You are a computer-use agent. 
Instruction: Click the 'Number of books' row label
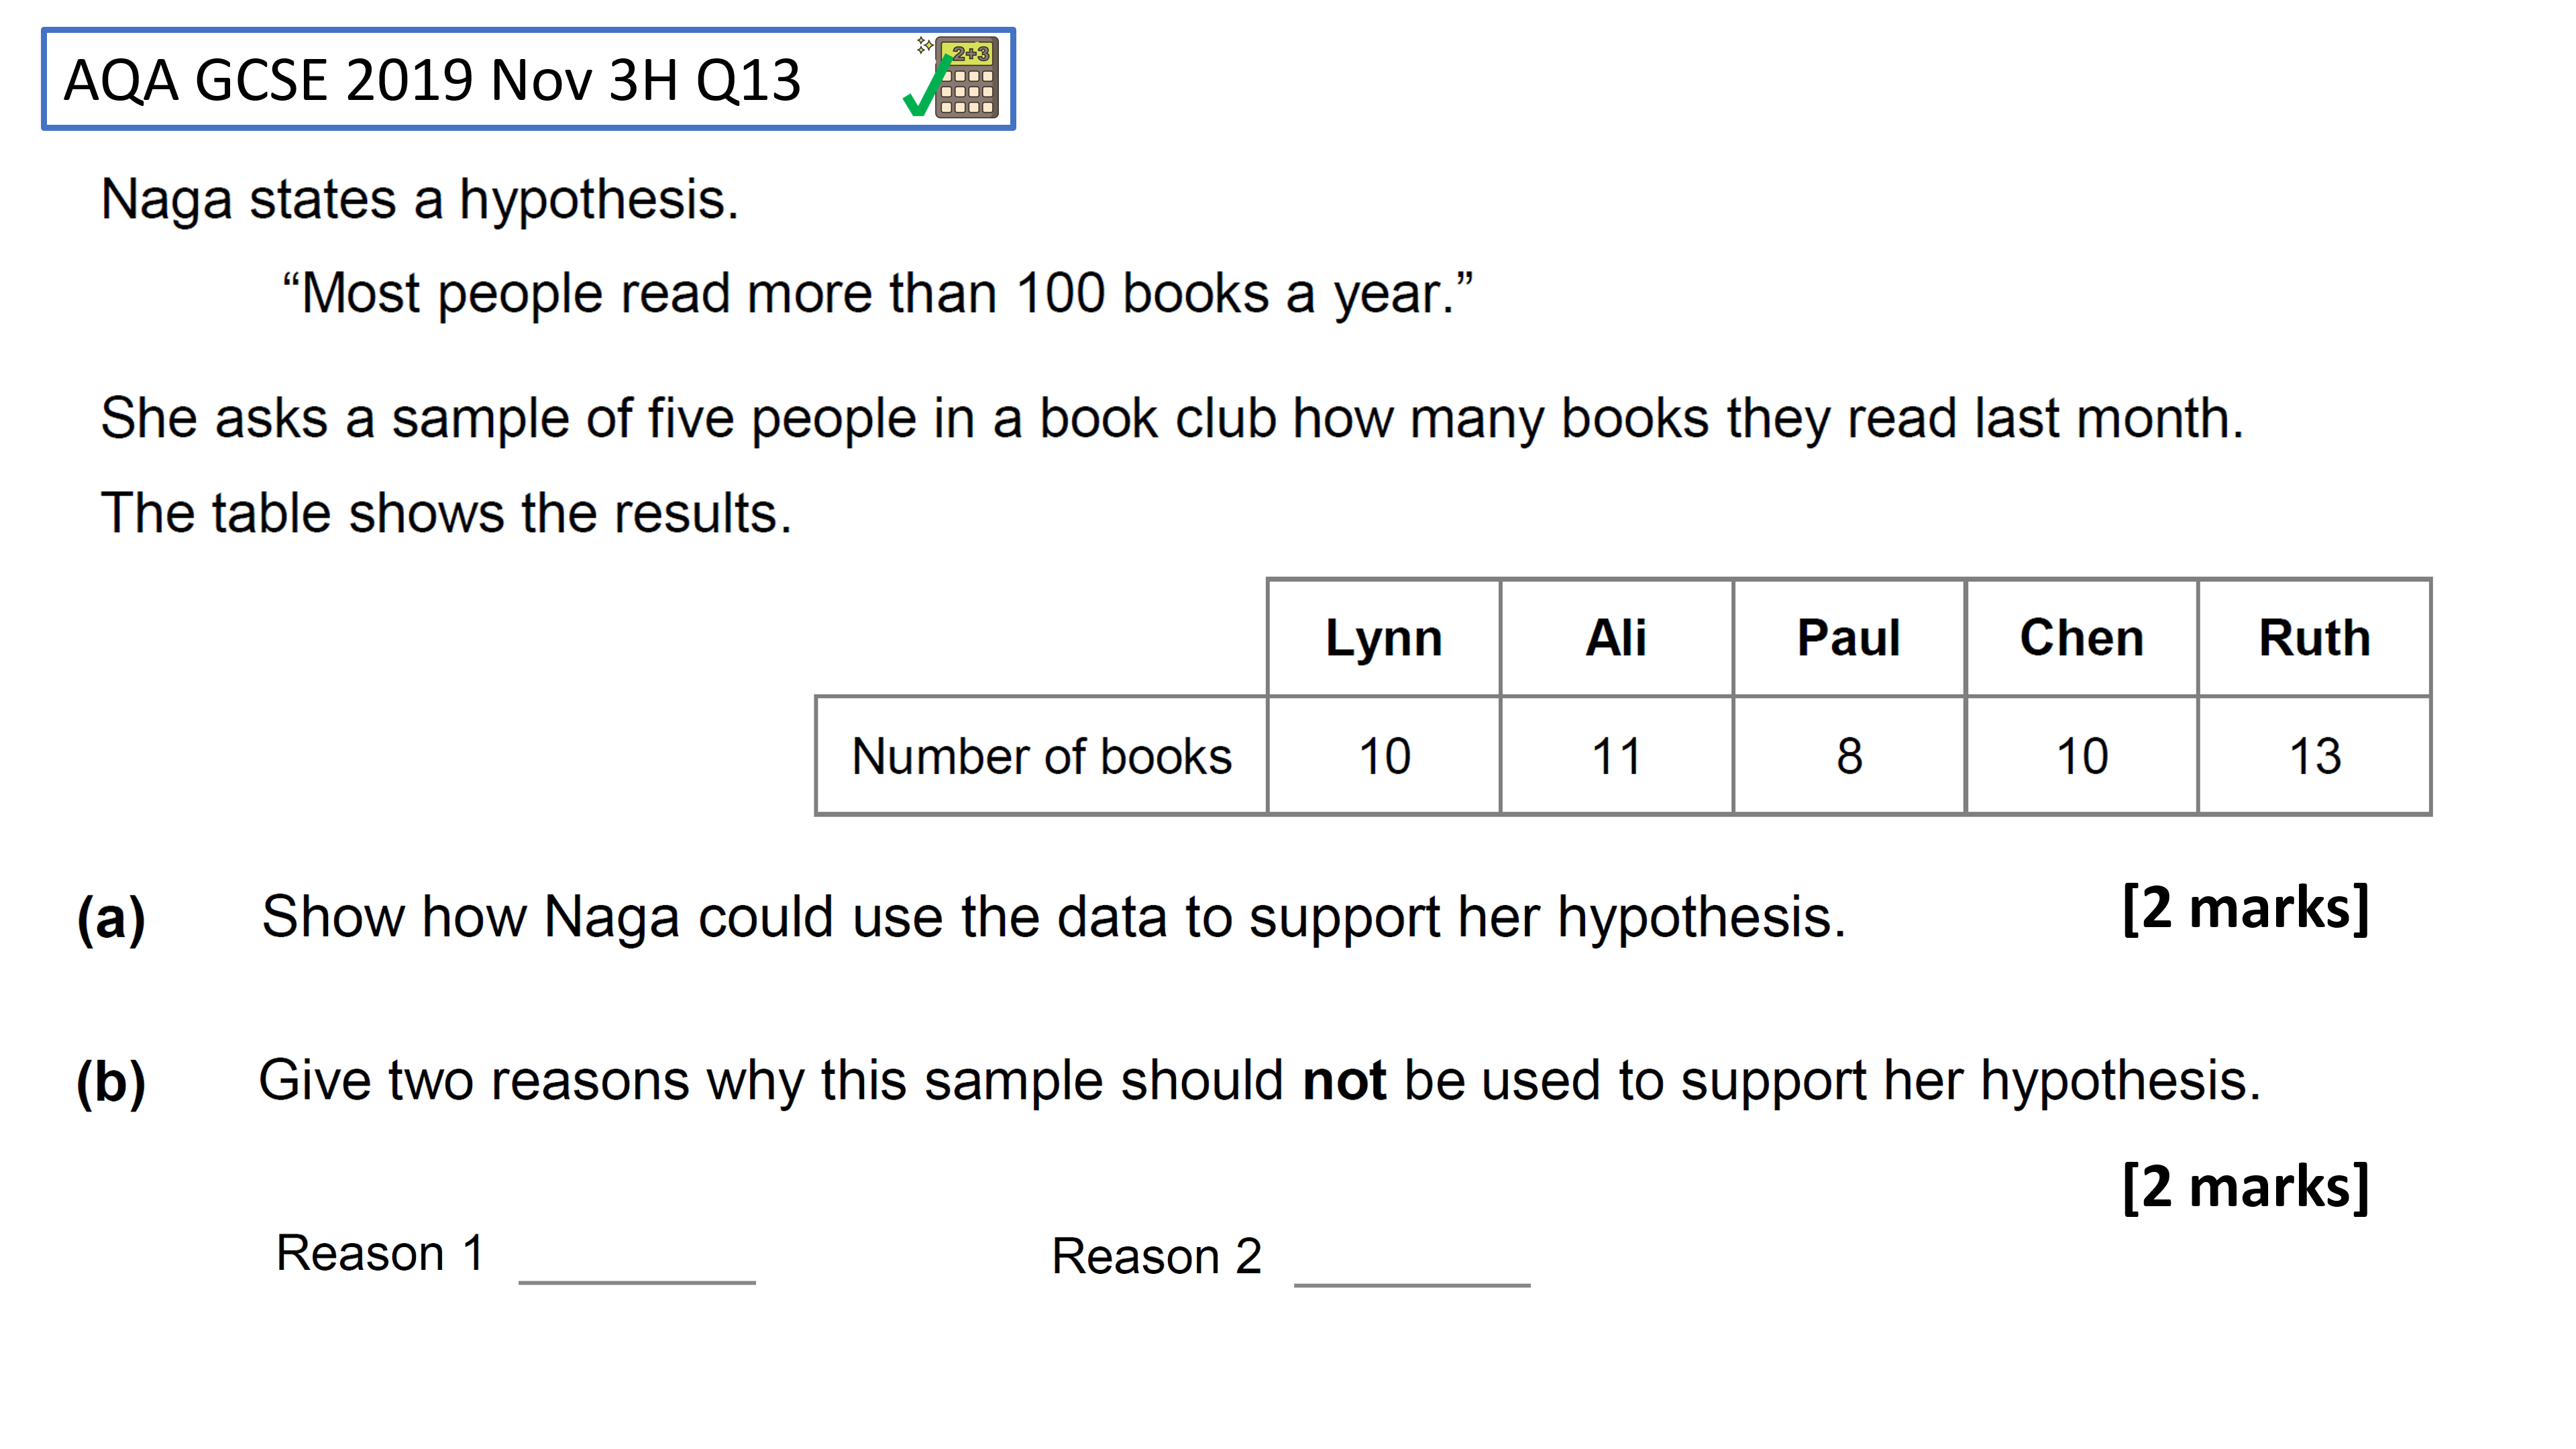click(1042, 756)
